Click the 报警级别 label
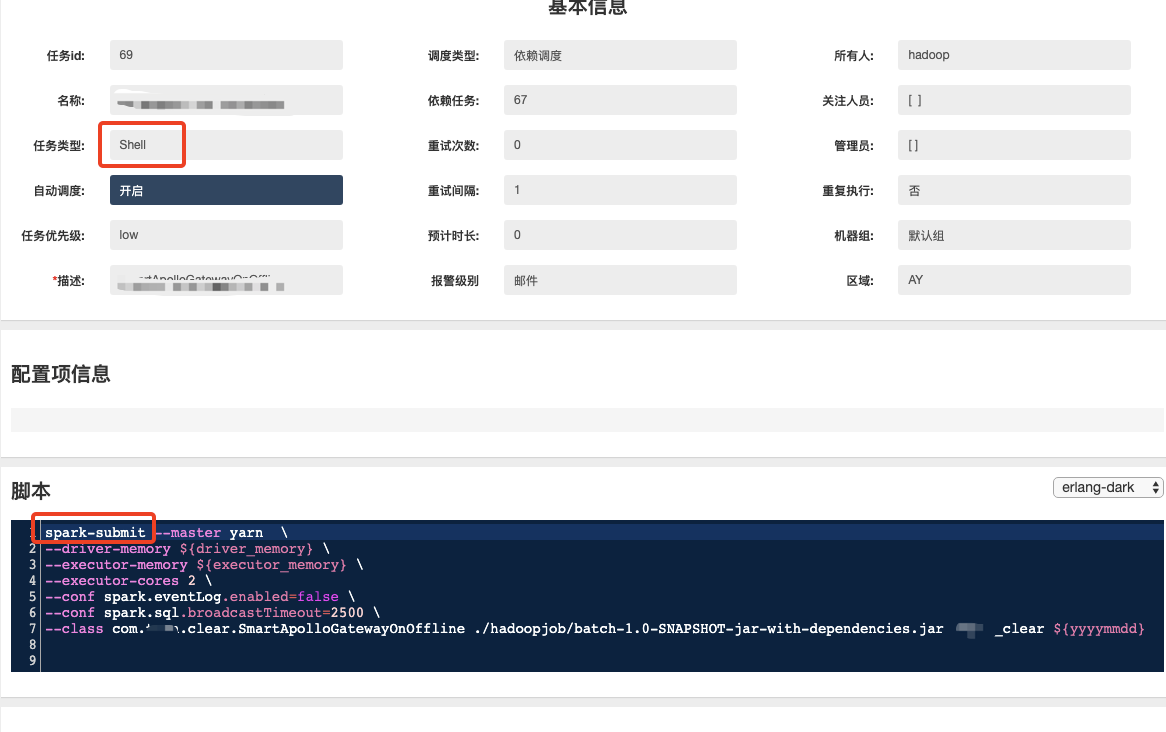The width and height of the screenshot is (1166, 732). coord(454,281)
